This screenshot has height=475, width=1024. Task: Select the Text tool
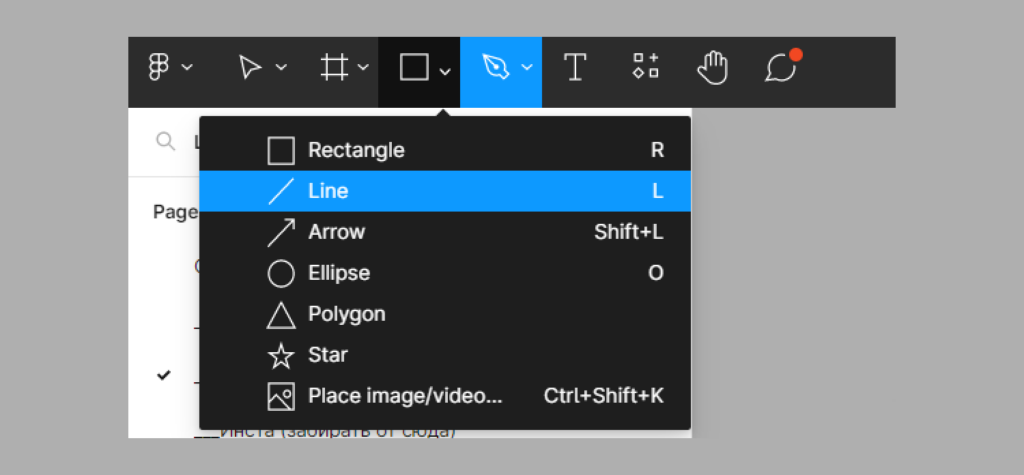575,67
